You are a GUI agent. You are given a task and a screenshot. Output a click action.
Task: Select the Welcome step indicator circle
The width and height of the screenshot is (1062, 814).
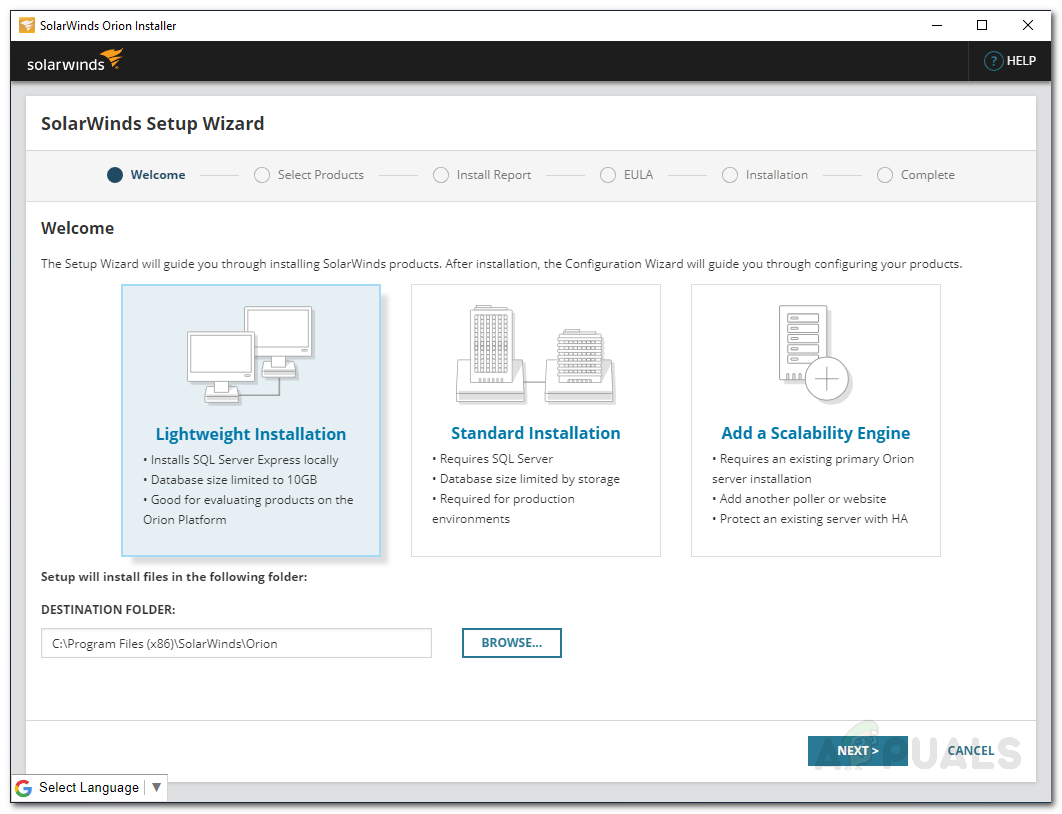[115, 175]
